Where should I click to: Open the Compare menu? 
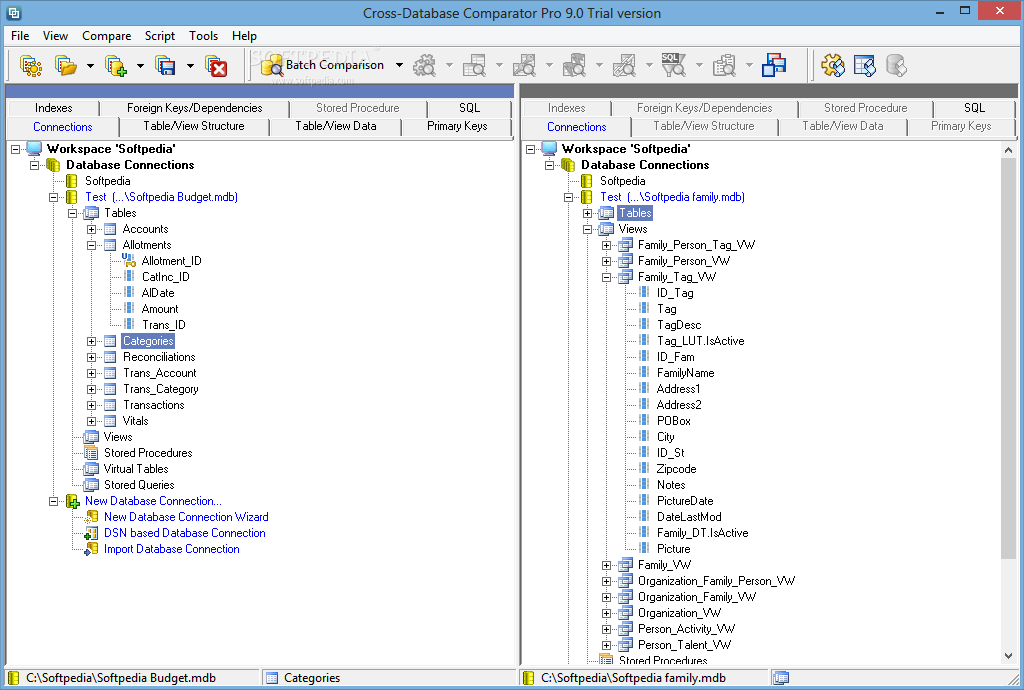tap(106, 36)
